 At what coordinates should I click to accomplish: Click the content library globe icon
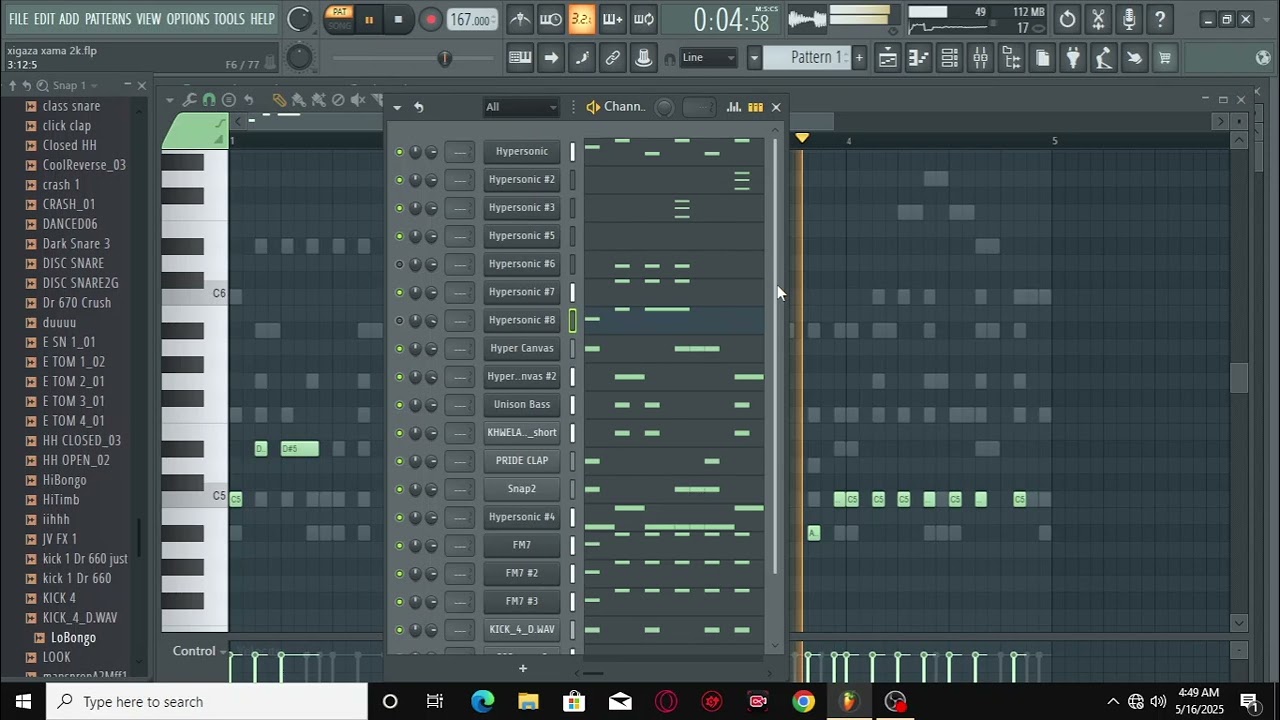pos(1263,58)
